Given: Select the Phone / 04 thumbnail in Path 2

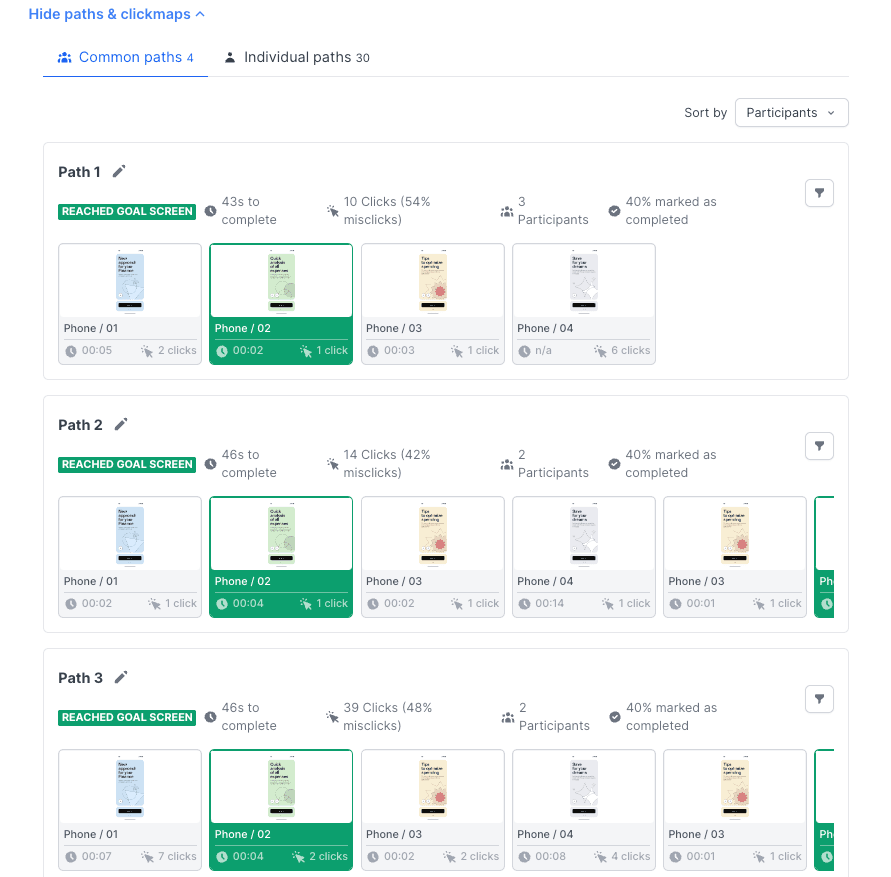Looking at the screenshot, I should [x=583, y=533].
